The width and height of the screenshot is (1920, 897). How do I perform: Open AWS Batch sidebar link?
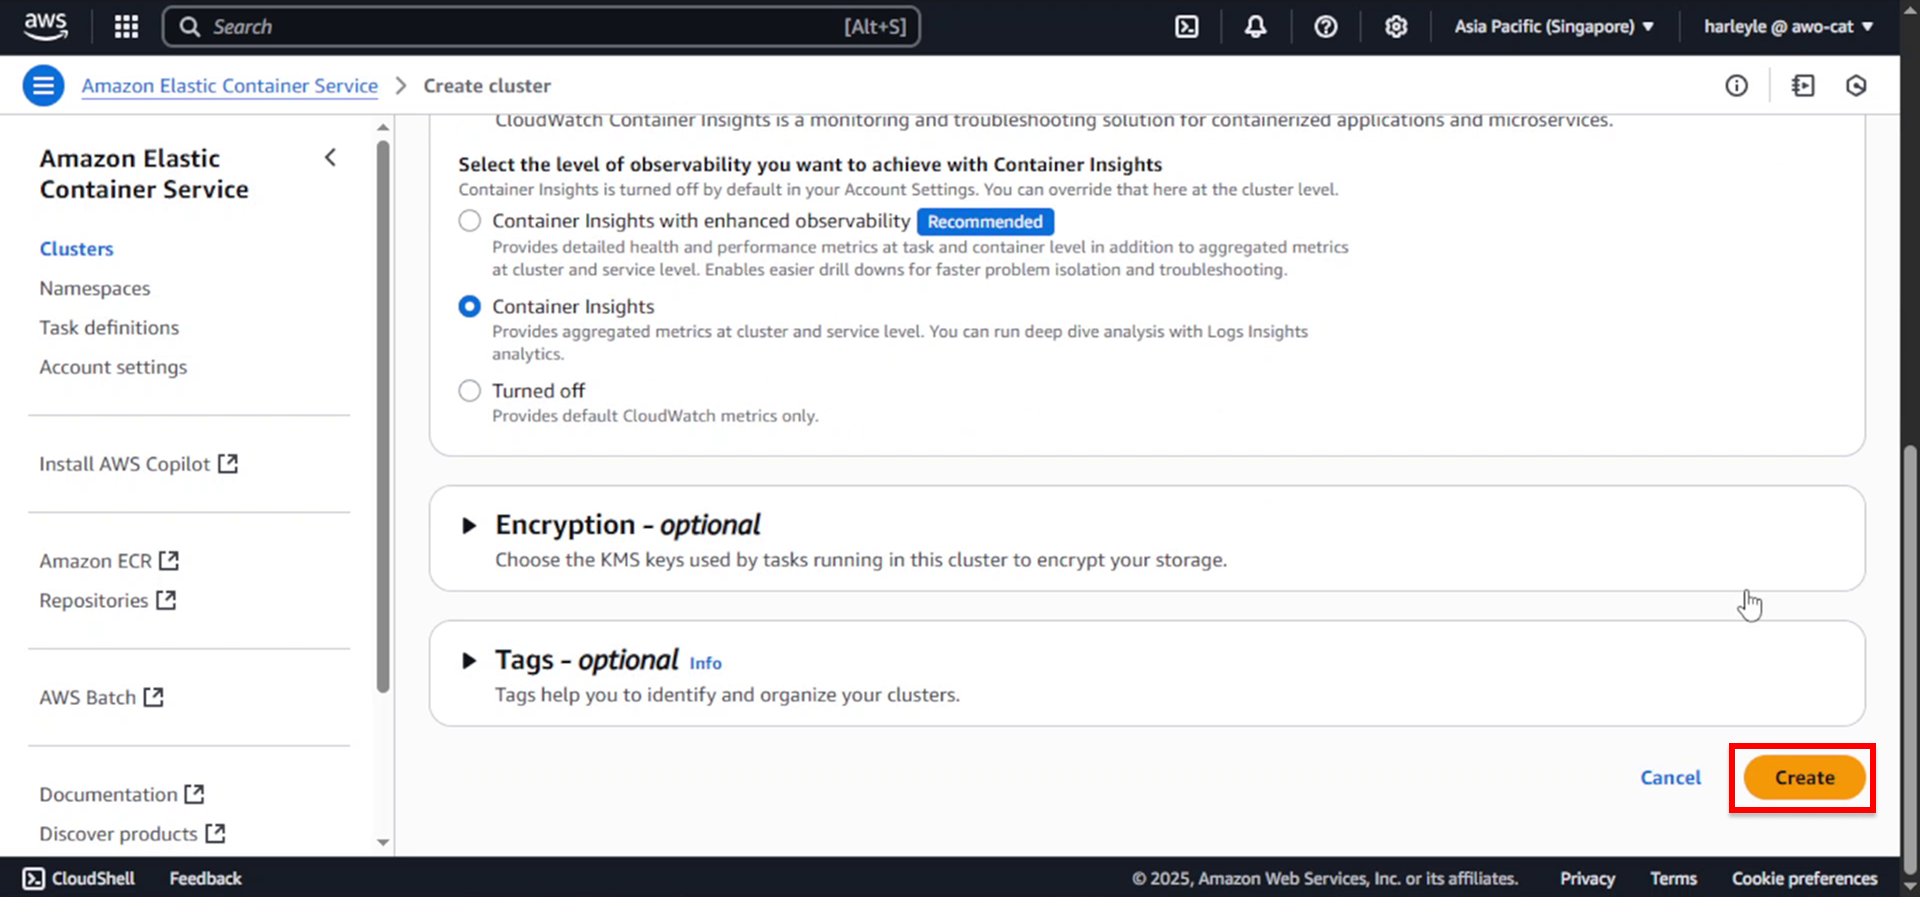88,697
